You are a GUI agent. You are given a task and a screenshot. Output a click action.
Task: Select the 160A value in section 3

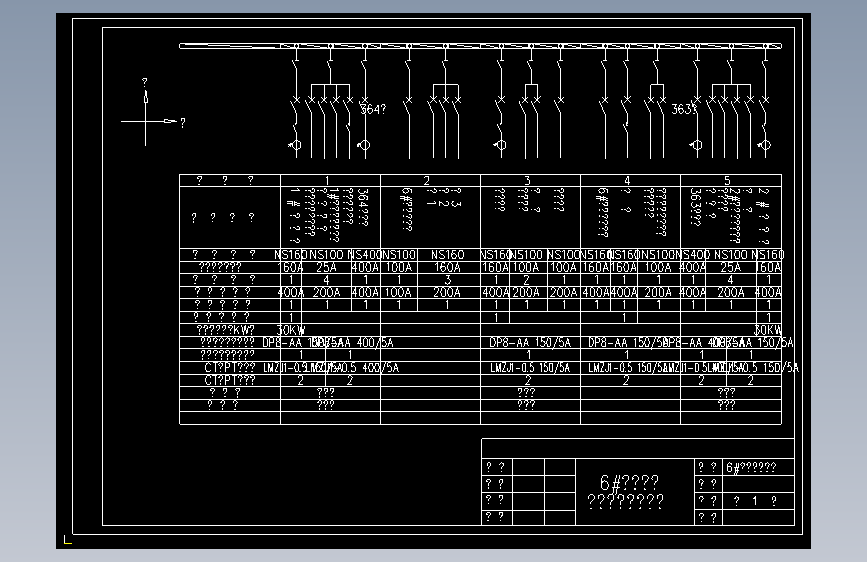(x=495, y=267)
